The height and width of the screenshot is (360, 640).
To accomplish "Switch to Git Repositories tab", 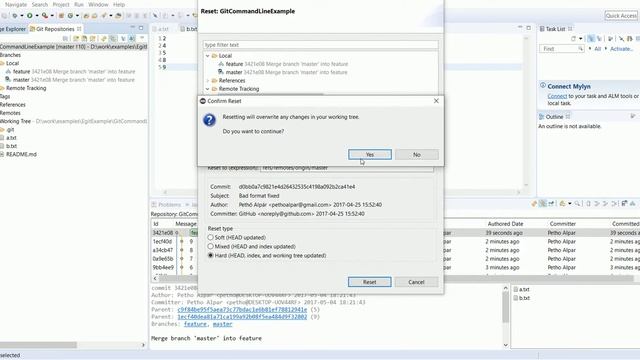I will pyautogui.click(x=54, y=29).
